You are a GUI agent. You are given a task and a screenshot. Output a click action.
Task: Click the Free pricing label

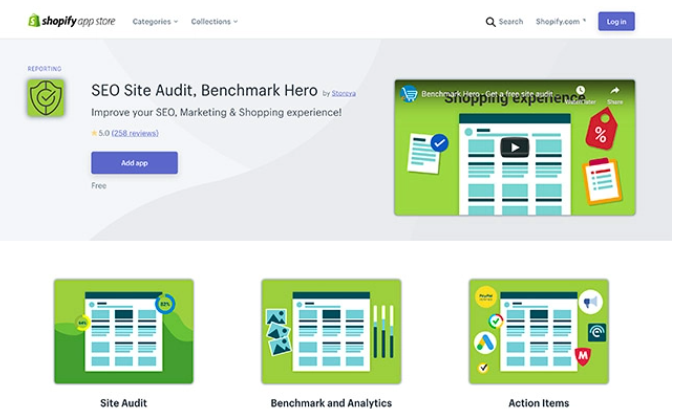pyautogui.click(x=99, y=186)
